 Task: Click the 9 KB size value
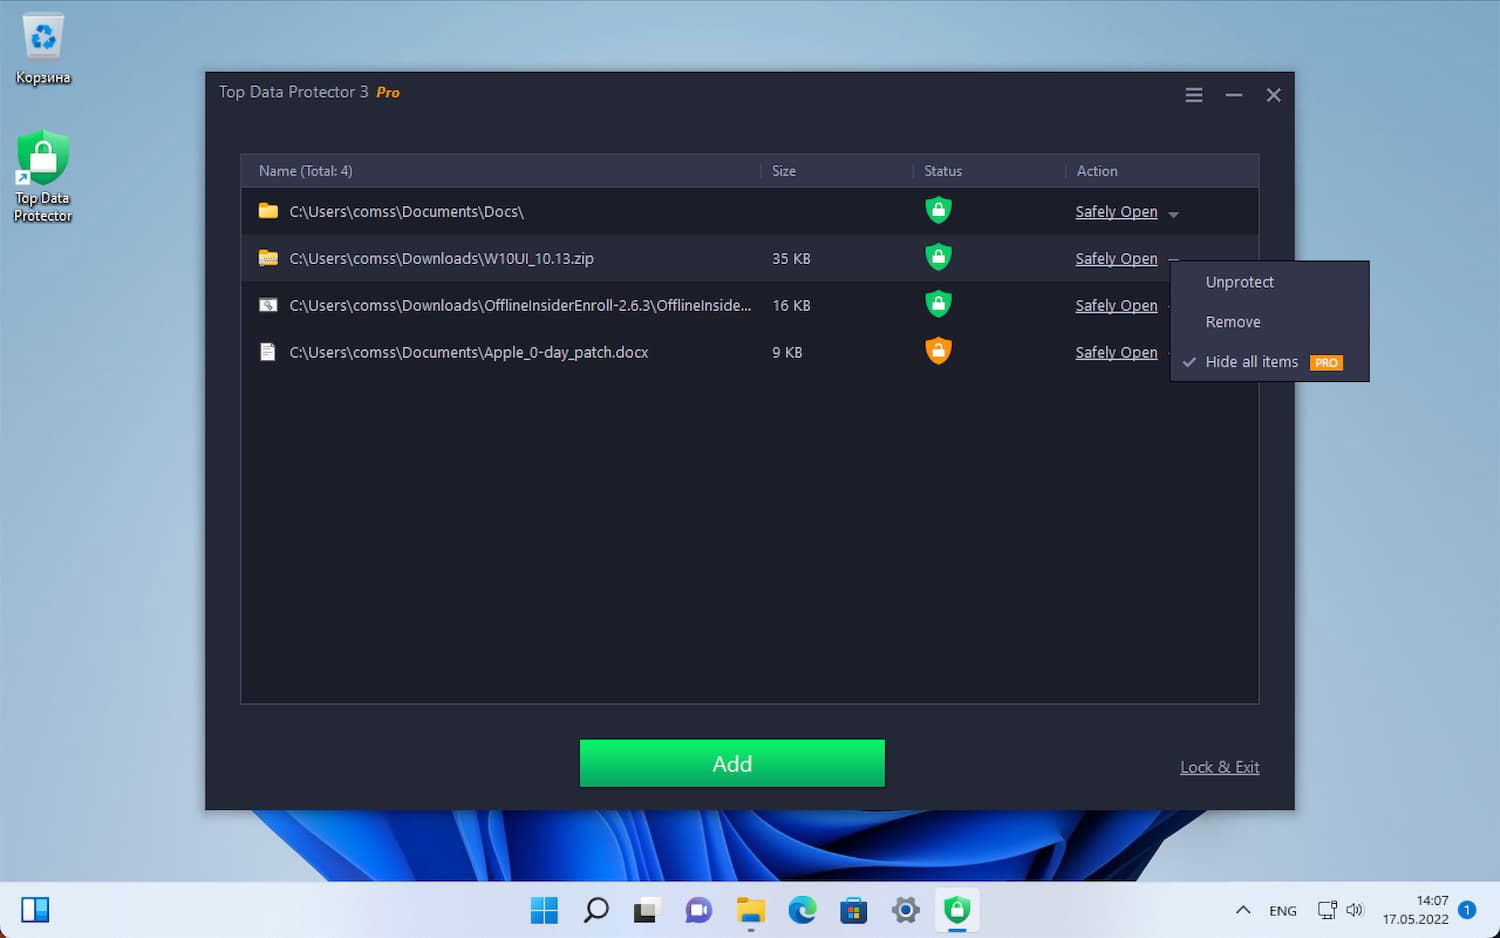pyautogui.click(x=787, y=353)
